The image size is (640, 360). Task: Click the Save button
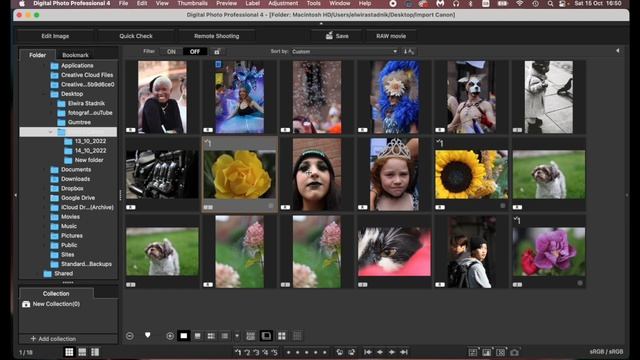click(337, 36)
